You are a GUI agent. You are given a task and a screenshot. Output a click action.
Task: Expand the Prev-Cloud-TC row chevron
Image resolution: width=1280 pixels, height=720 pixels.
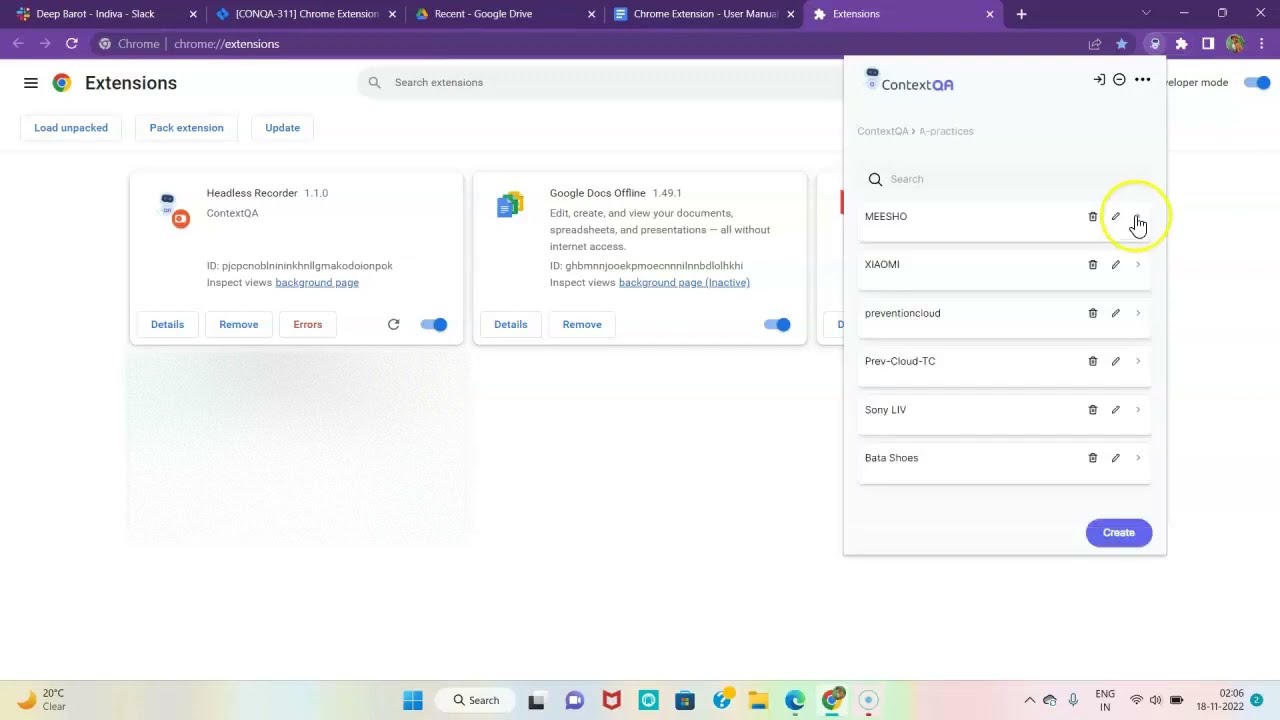(1138, 361)
